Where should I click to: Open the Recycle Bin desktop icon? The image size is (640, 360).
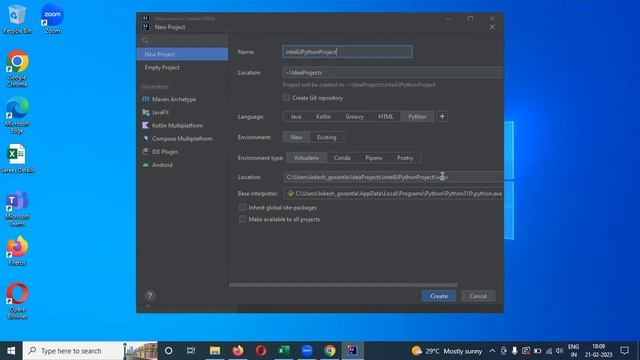pyautogui.click(x=17, y=19)
